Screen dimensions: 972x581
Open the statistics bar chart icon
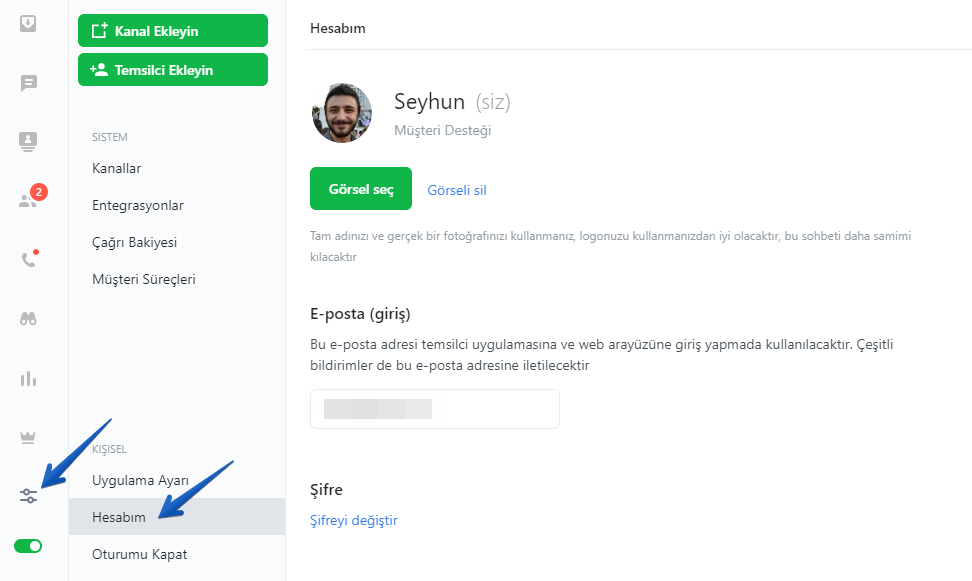[x=29, y=378]
